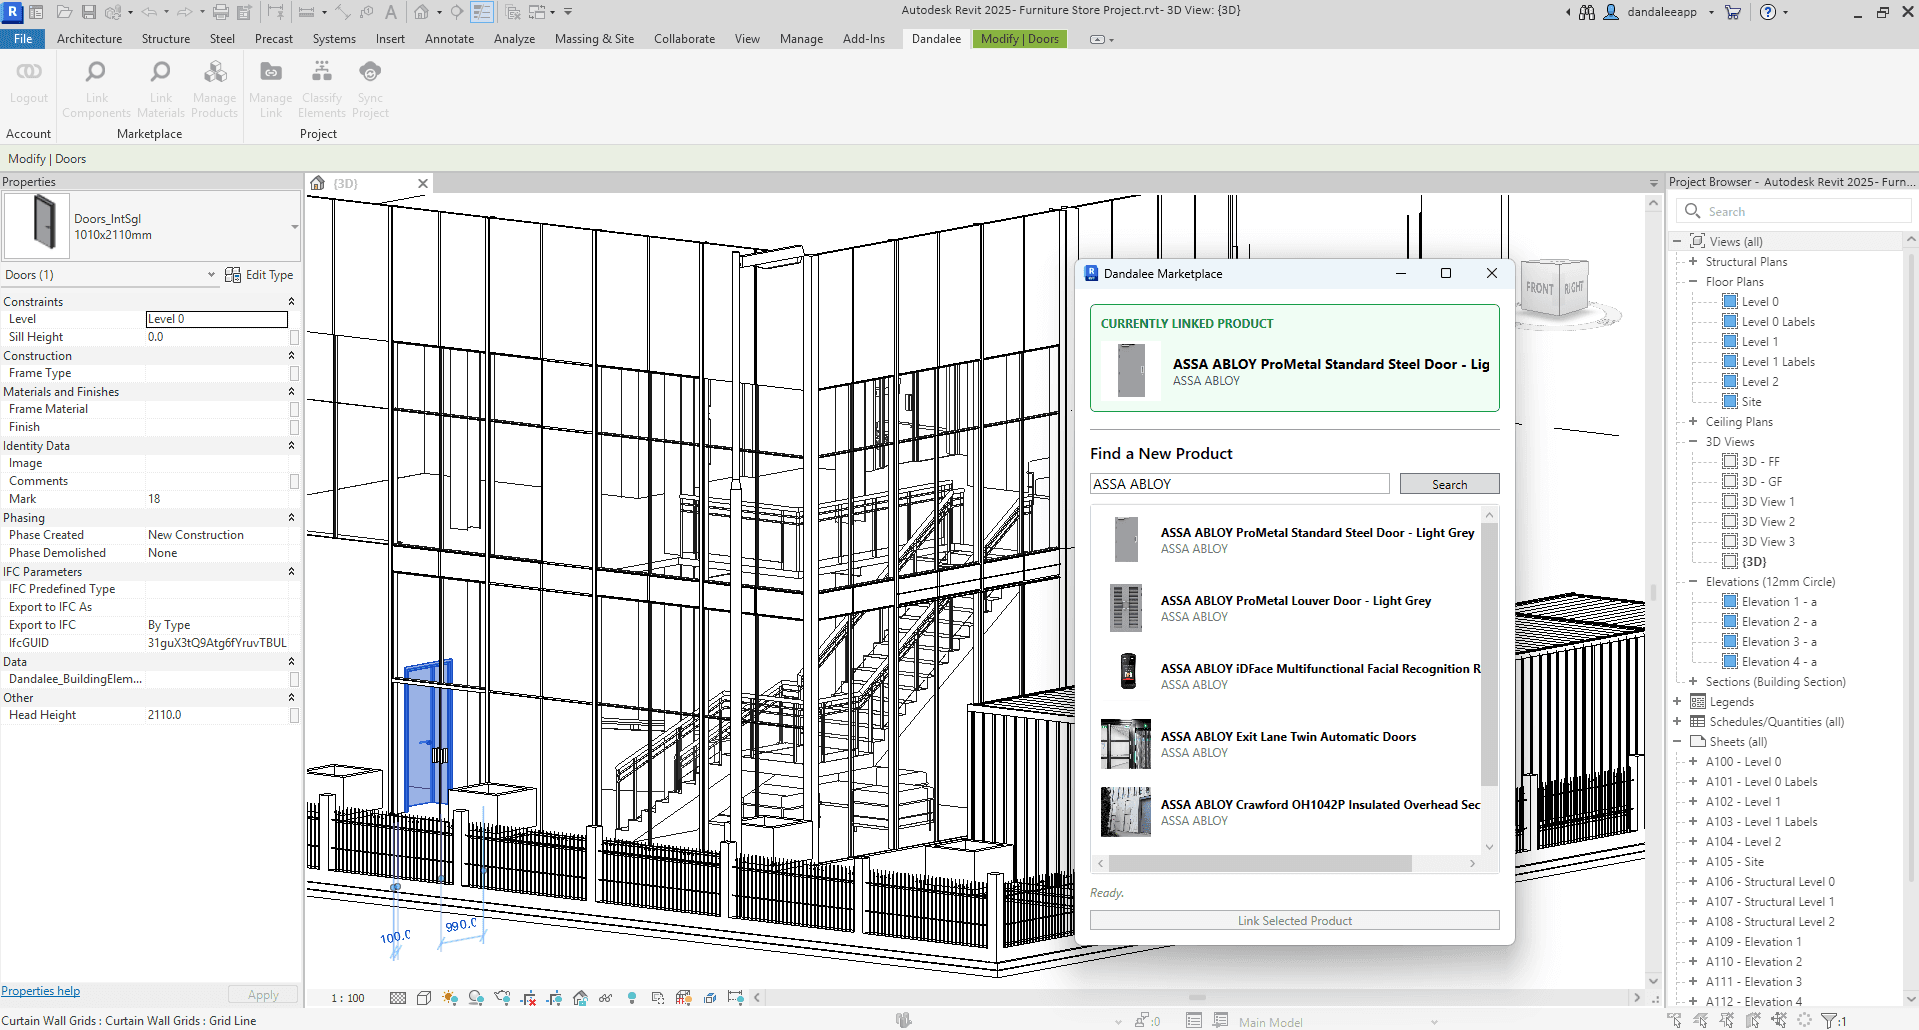Click Link Materials in the ribbon
The width and height of the screenshot is (1919, 1030).
click(160, 90)
